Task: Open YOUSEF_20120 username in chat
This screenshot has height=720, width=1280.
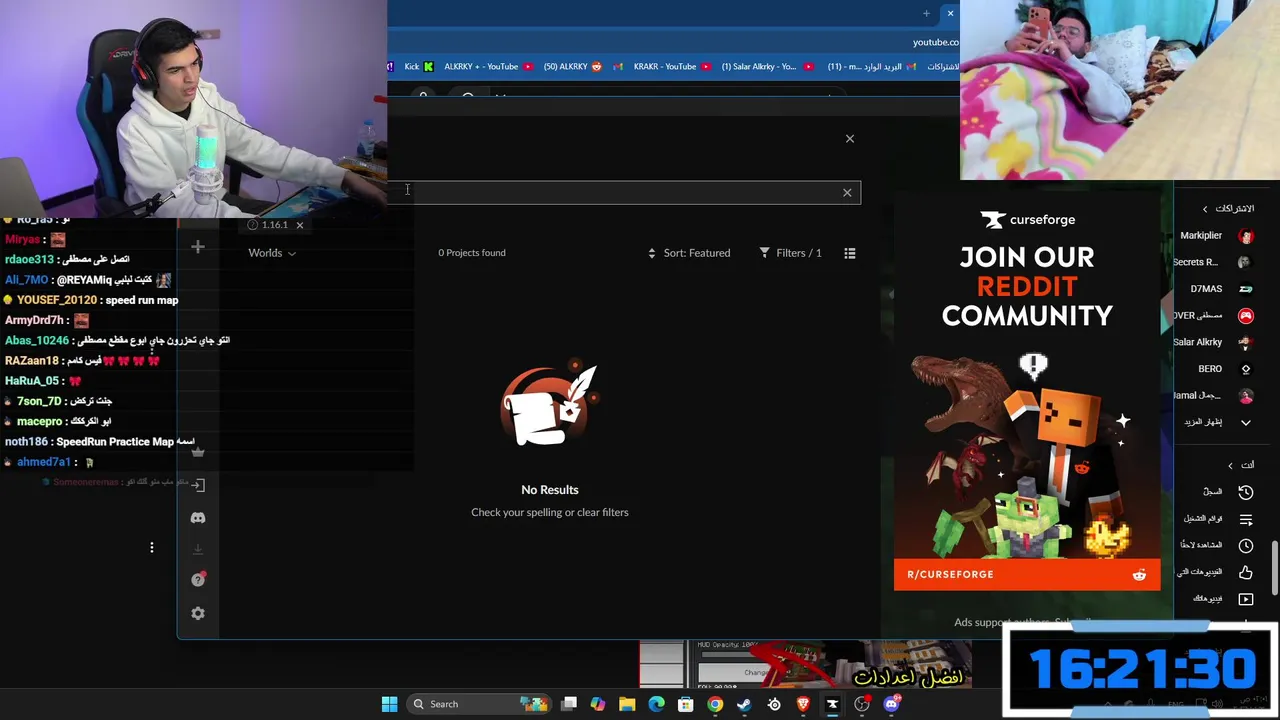Action: pos(56,300)
